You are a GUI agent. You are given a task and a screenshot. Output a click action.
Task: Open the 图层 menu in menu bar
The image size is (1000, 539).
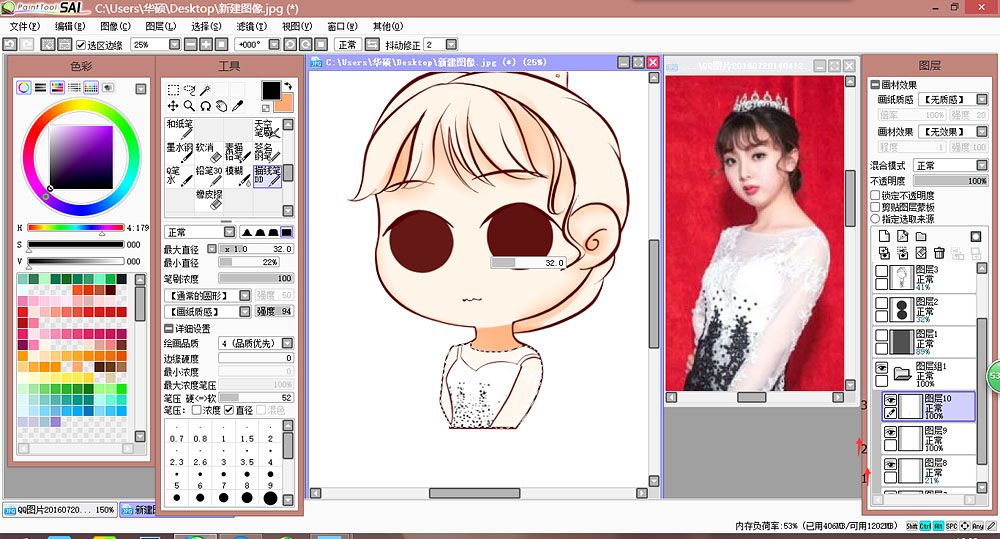(x=160, y=26)
